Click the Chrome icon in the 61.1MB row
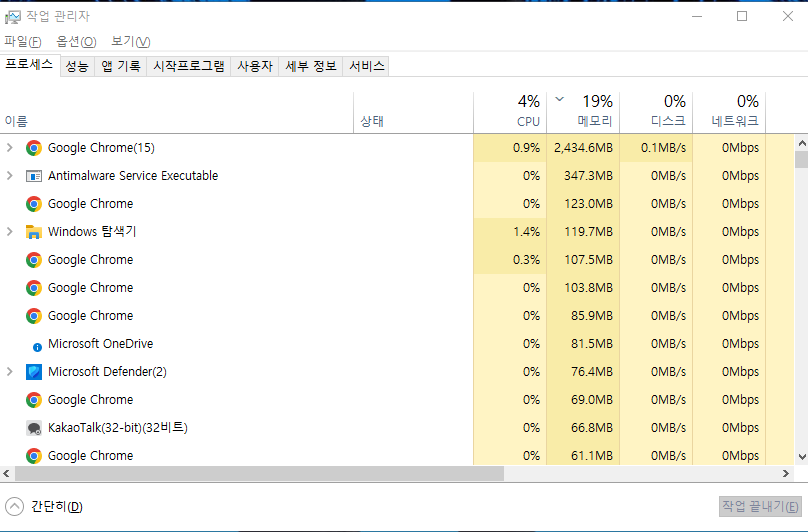 click(x=34, y=456)
